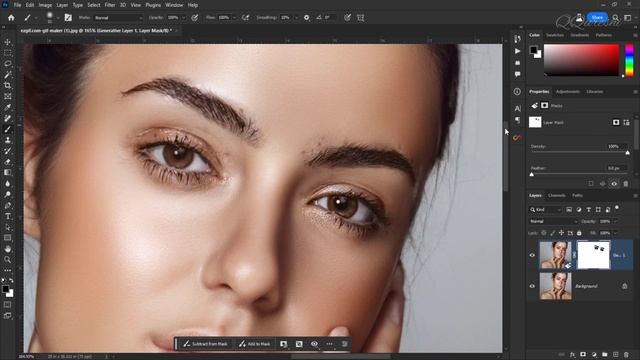Screen dimensions: 640x360
Task: Click Subtract from Mask button
Action: coord(205,344)
